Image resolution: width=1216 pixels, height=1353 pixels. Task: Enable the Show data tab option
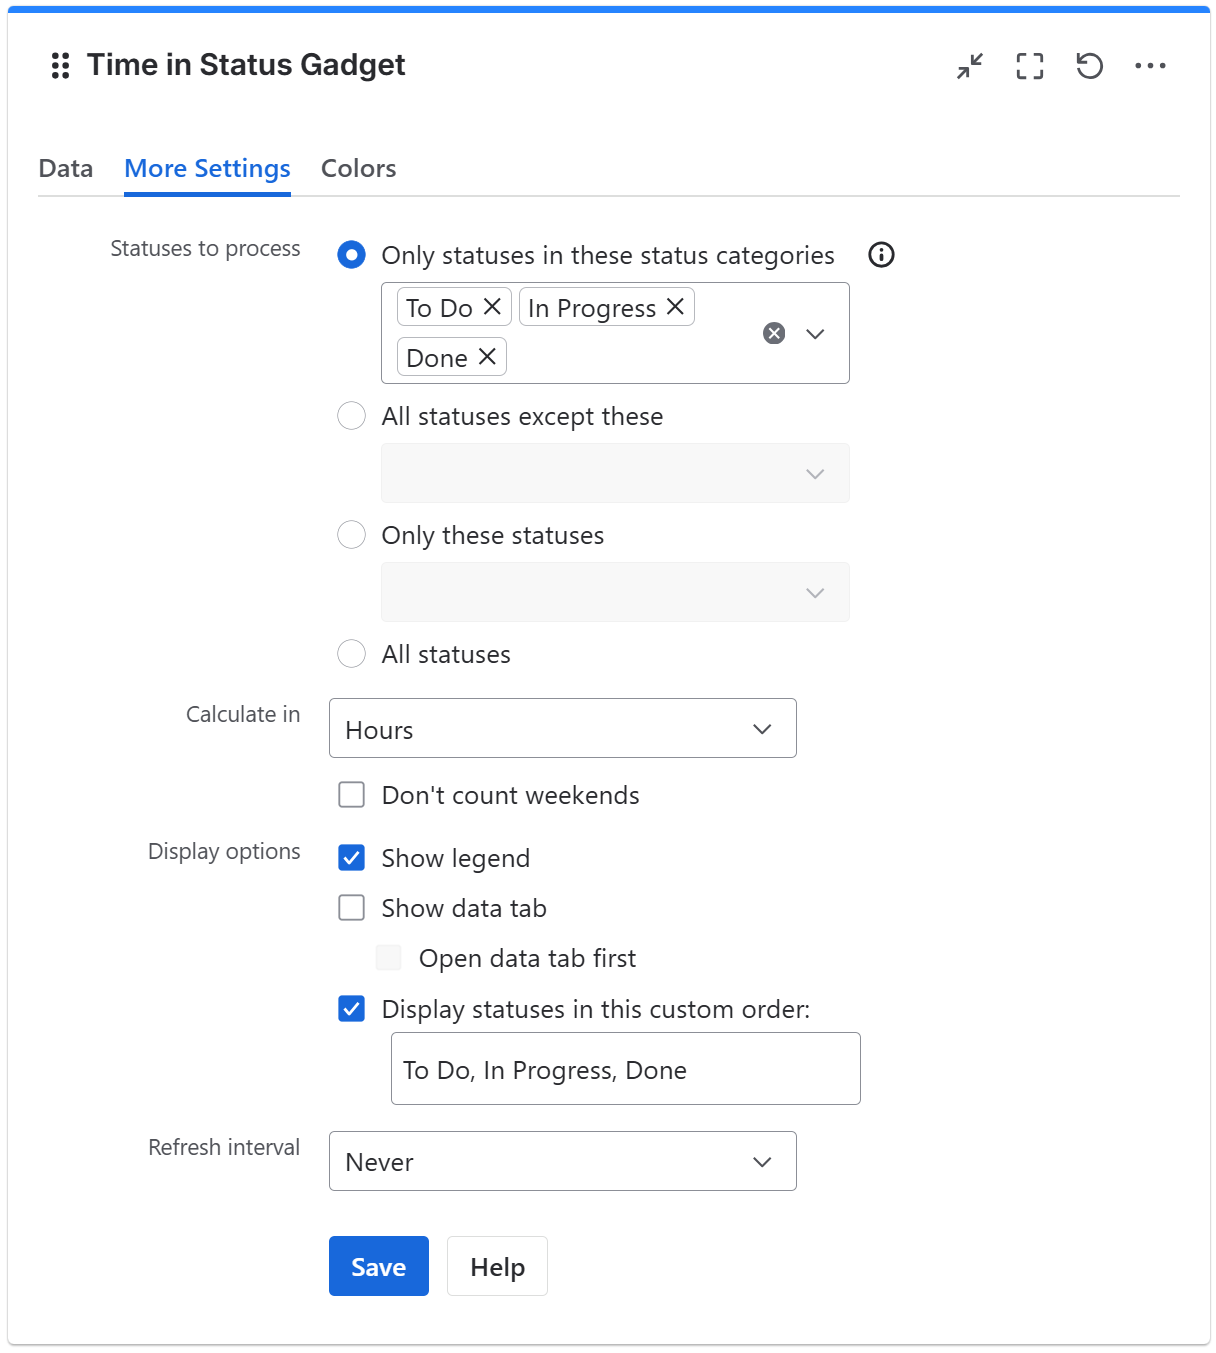pyautogui.click(x=351, y=907)
